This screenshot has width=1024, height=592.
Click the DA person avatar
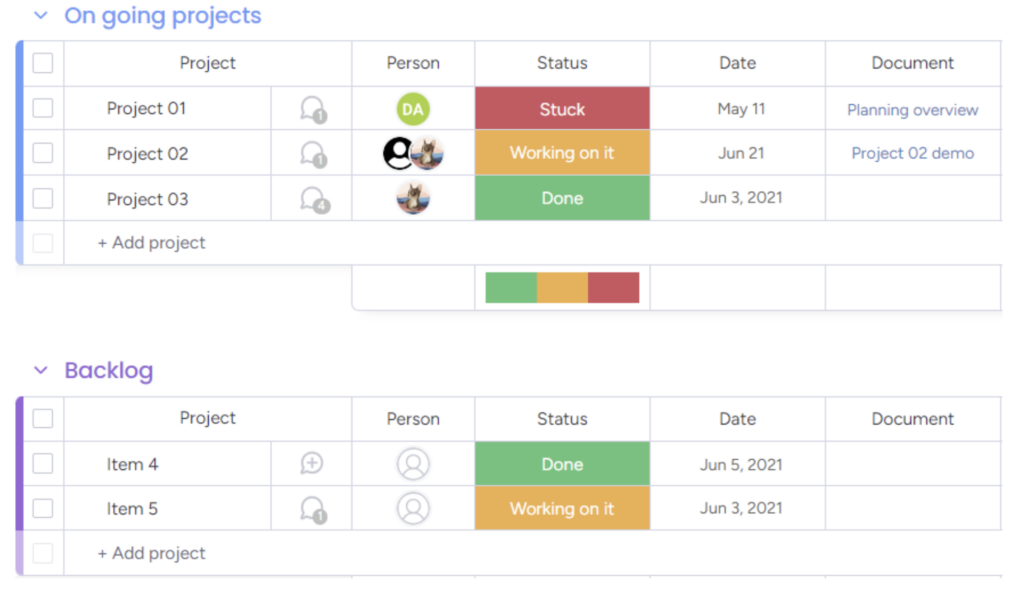(413, 109)
